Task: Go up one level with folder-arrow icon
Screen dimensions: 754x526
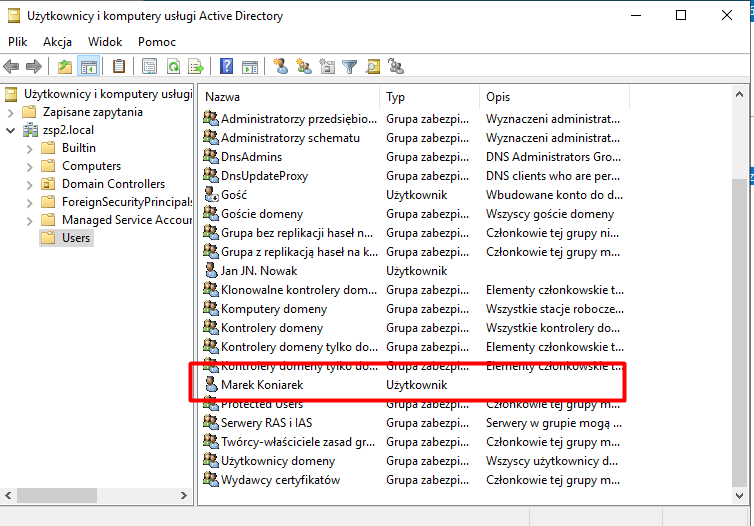Action: coord(64,66)
